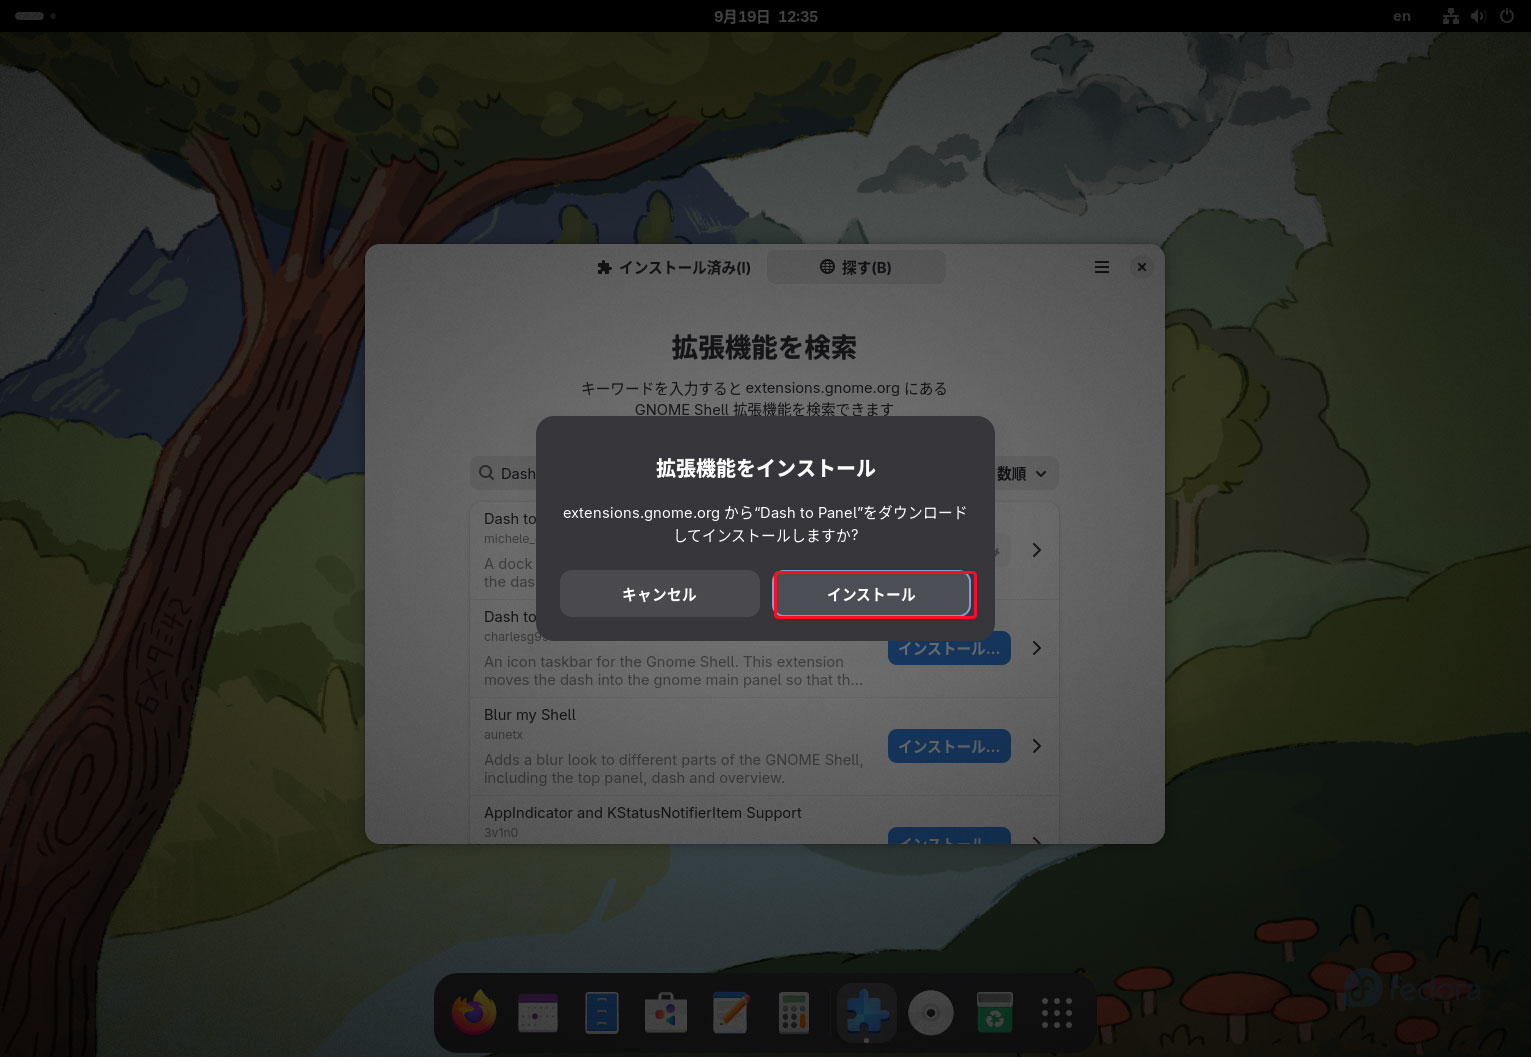Open the Text Editor from the dock
Screen dimensions: 1531x1057
[x=730, y=1013]
